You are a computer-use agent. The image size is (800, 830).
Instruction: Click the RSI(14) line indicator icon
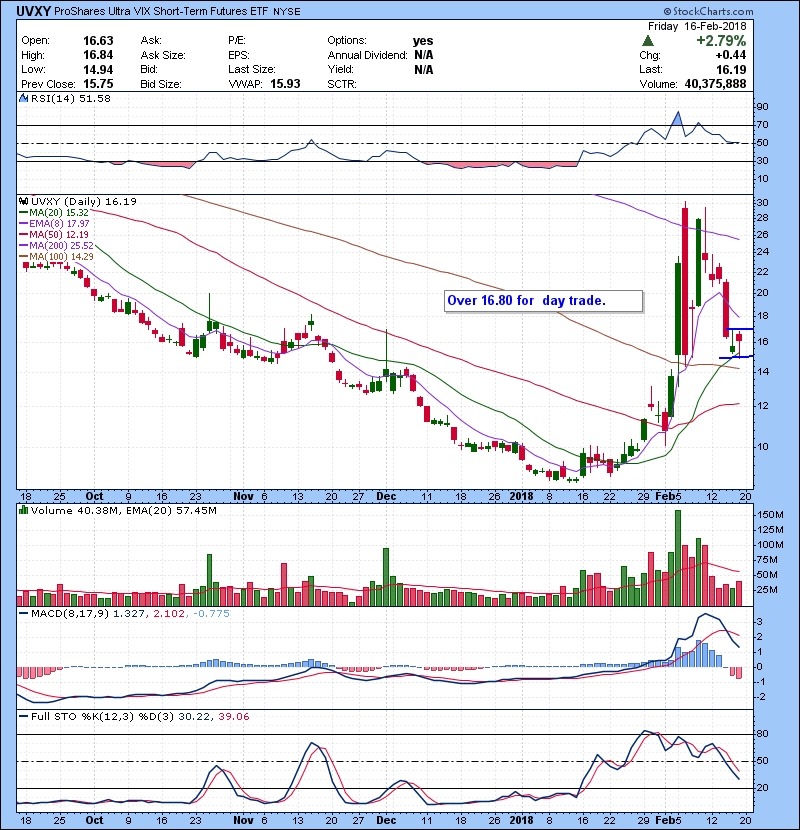23,98
